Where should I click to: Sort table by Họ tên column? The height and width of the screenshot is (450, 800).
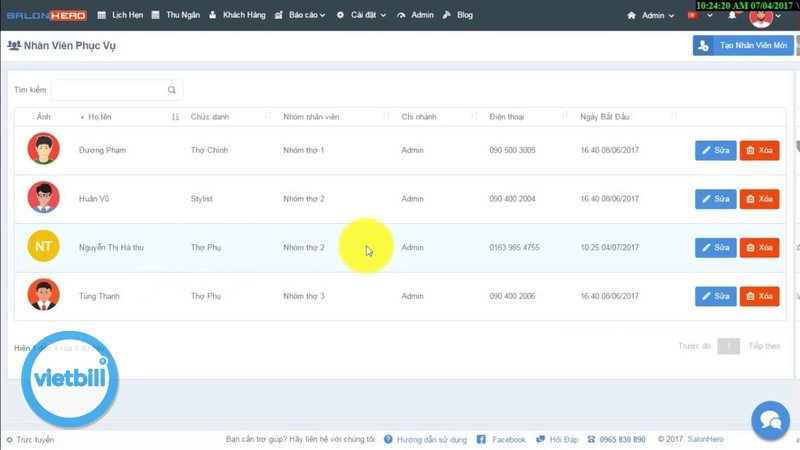(x=128, y=117)
